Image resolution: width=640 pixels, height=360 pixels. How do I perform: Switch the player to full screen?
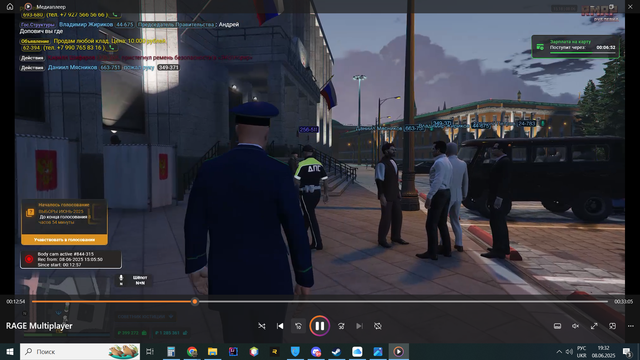(x=594, y=326)
